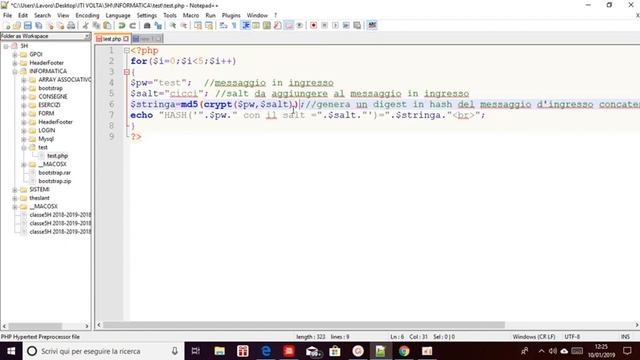This screenshot has width=640, height=360.
Task: Click the Windows (CR LF) status bar entry
Action: click(x=534, y=337)
